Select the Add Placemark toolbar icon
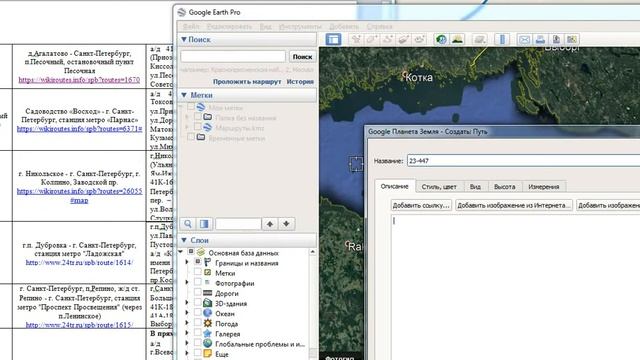The height and width of the screenshot is (360, 640). point(357,39)
